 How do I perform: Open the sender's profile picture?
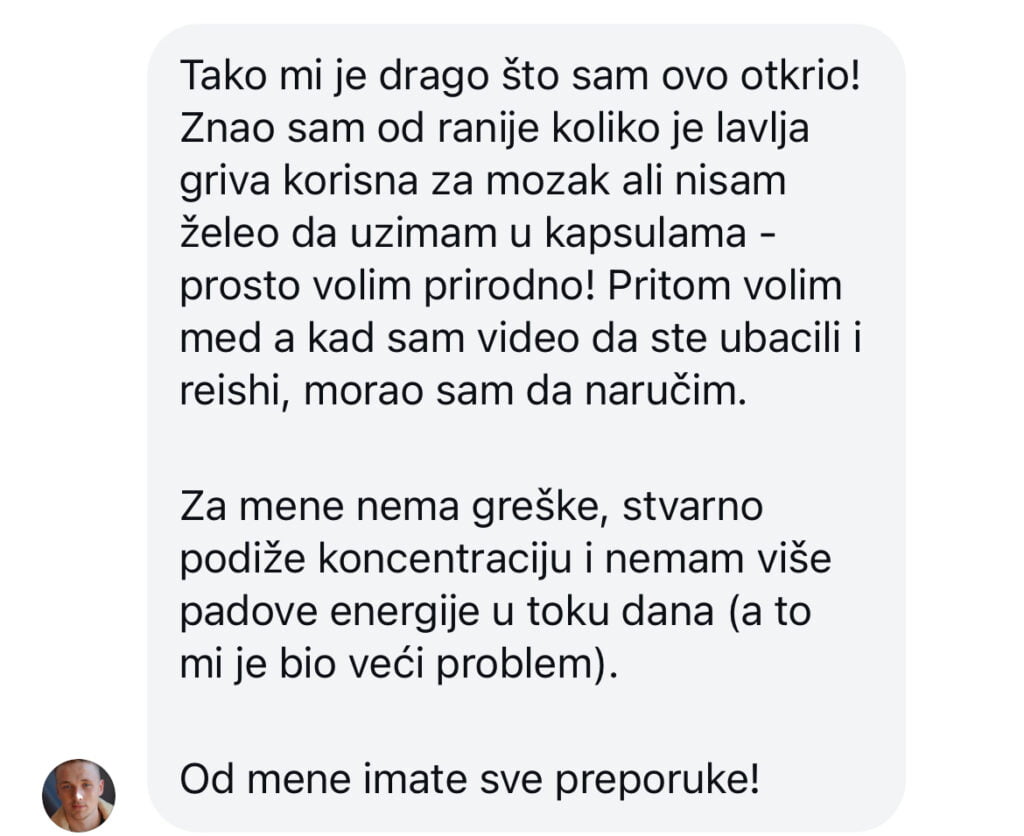tap(78, 795)
